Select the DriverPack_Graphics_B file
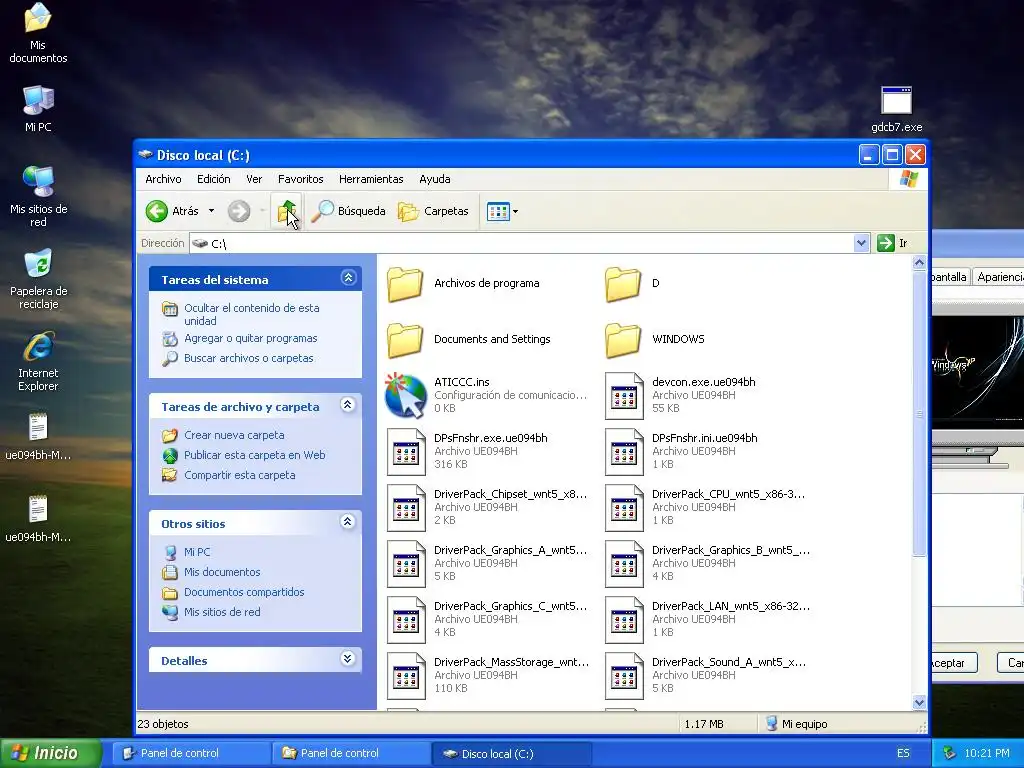1024x768 pixels. pyautogui.click(x=707, y=564)
